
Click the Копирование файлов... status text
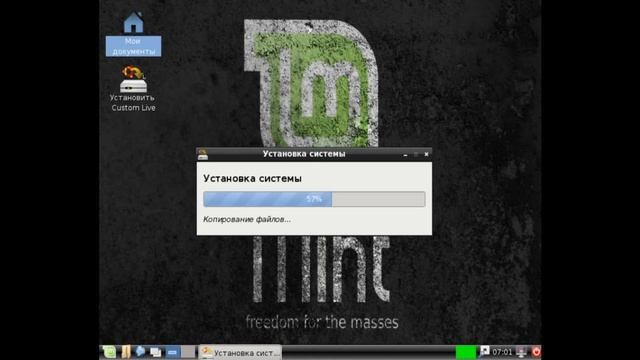point(247,220)
